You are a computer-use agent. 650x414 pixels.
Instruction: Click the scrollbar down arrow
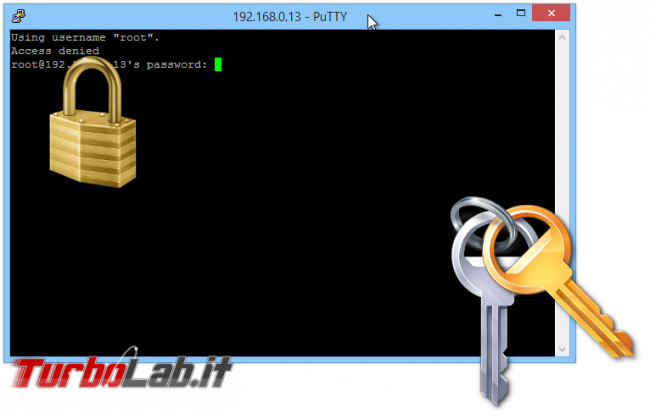click(x=562, y=349)
